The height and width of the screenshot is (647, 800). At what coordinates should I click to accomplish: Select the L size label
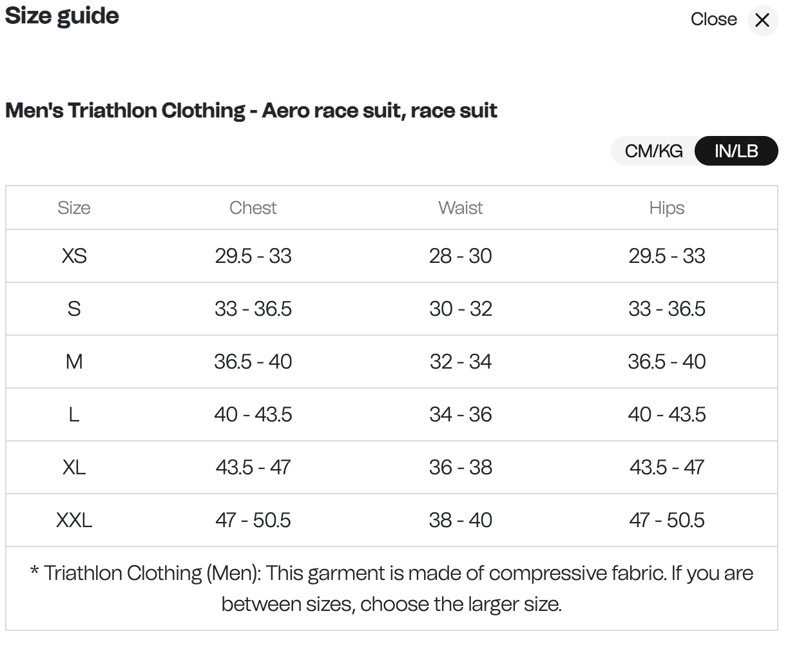[x=73, y=414]
